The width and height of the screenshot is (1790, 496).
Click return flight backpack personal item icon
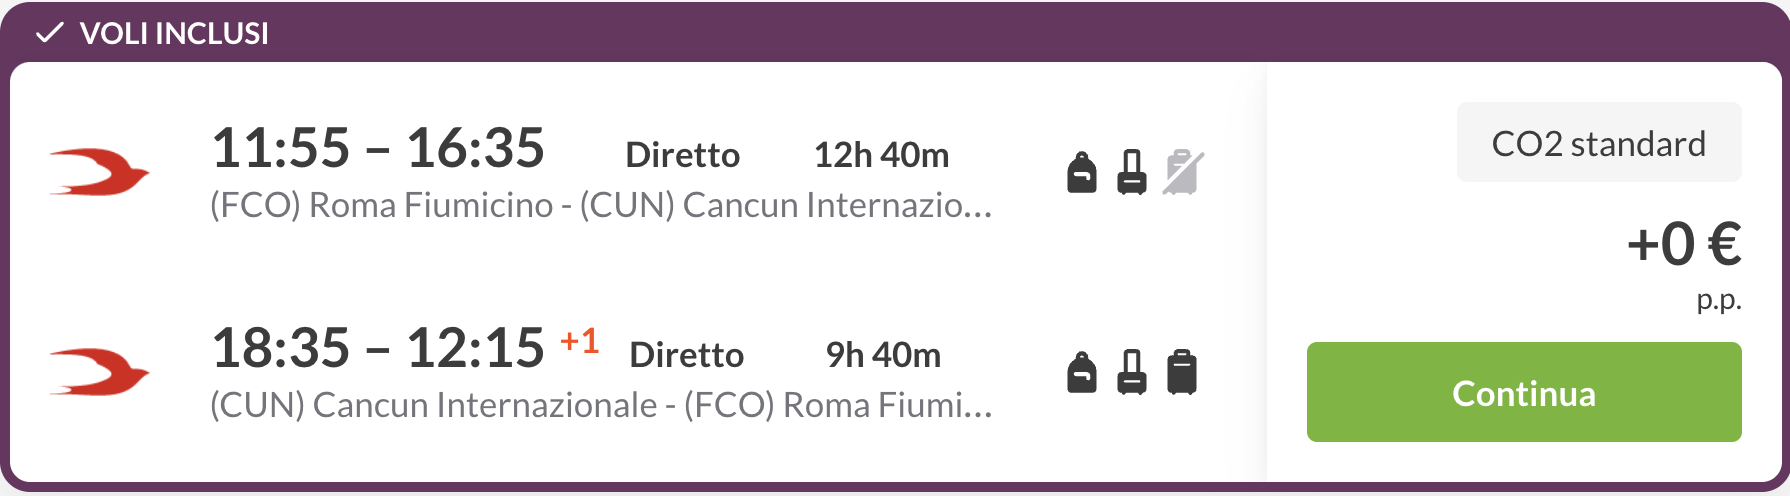click(x=1082, y=372)
